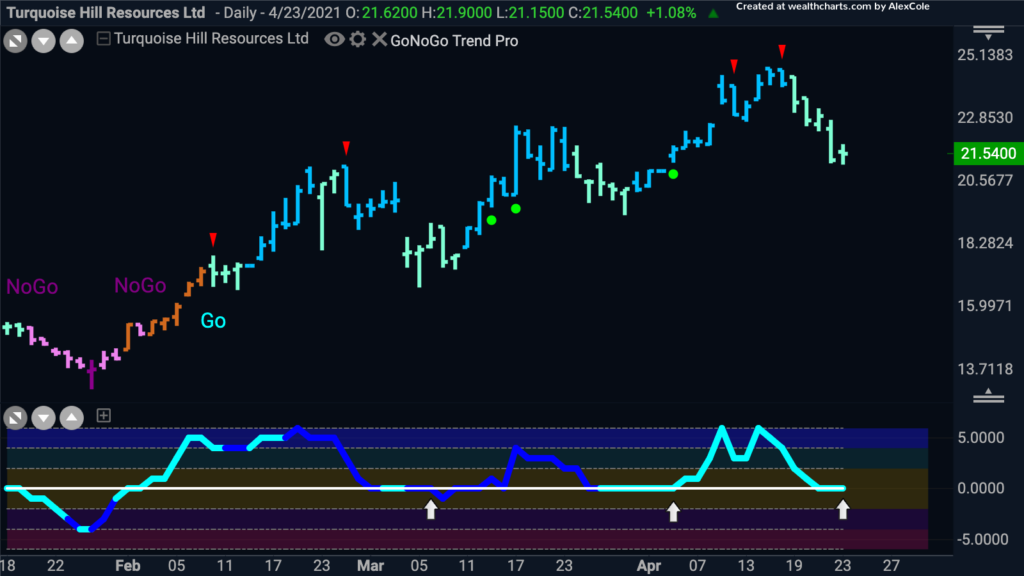Click the 15.9971 price axis label

click(x=985, y=306)
